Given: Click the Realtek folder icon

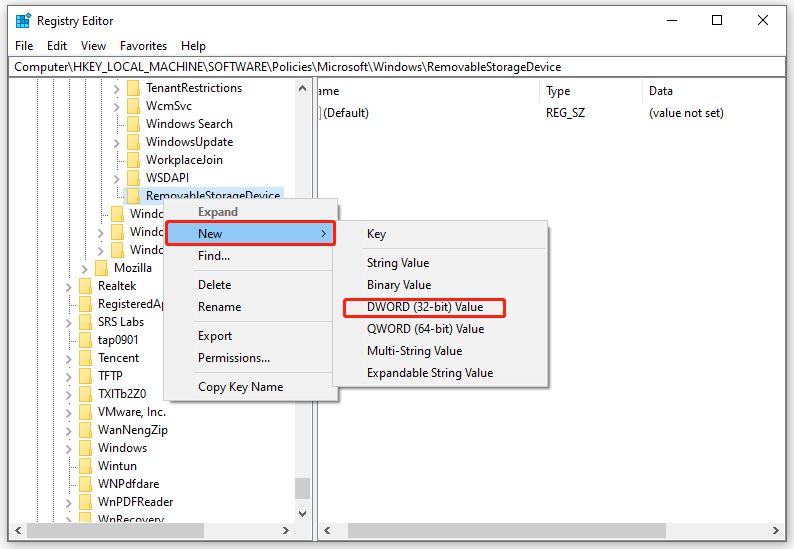Looking at the screenshot, I should (x=86, y=286).
